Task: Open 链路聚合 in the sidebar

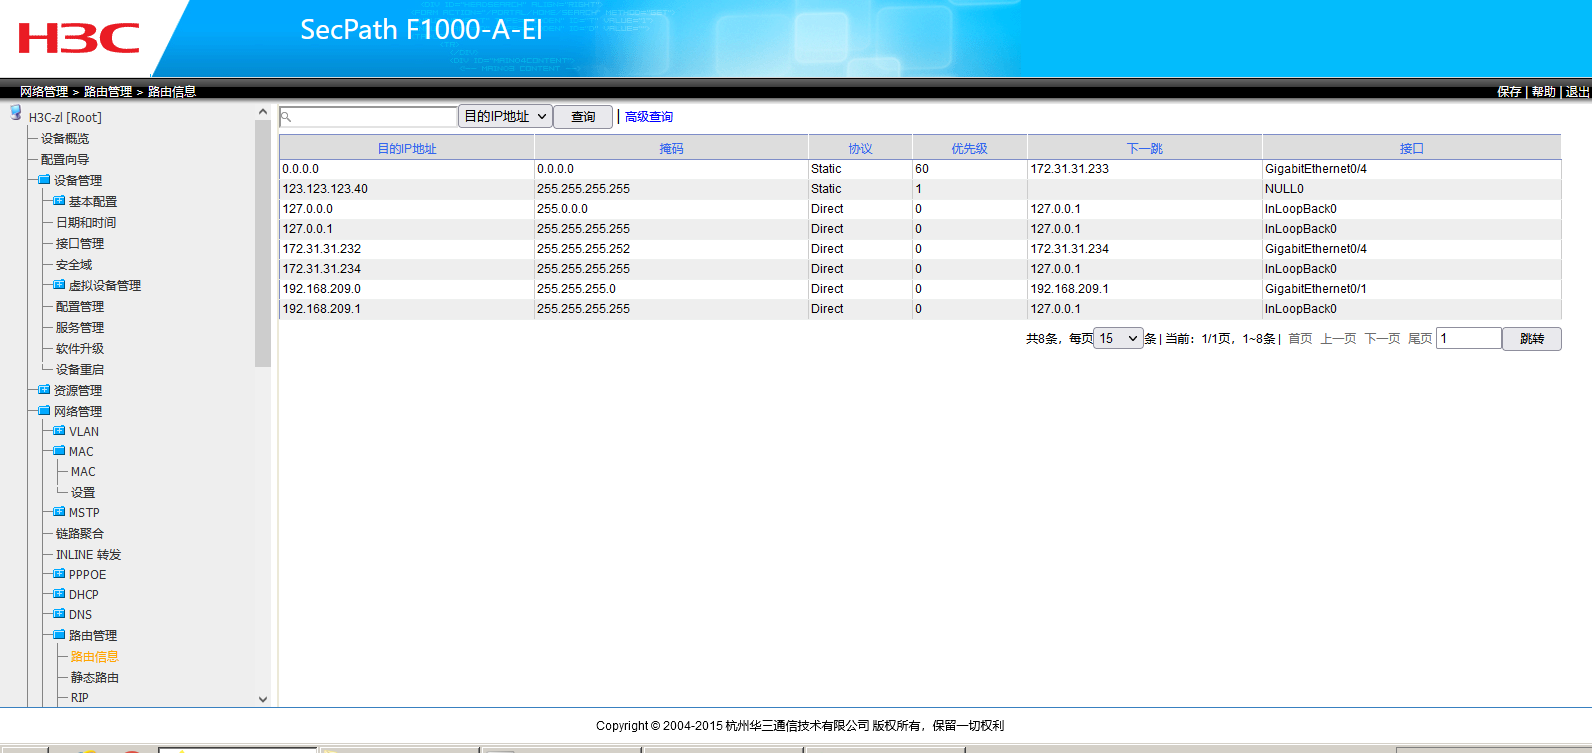Action: 80,534
